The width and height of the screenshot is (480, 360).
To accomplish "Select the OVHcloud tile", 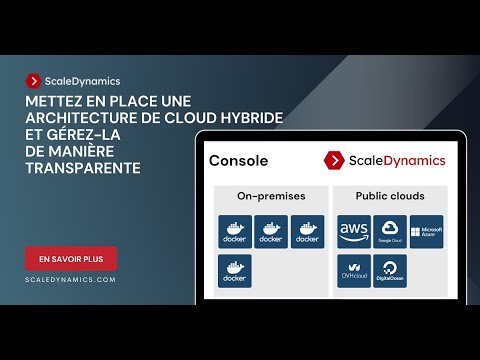I will (x=354, y=271).
